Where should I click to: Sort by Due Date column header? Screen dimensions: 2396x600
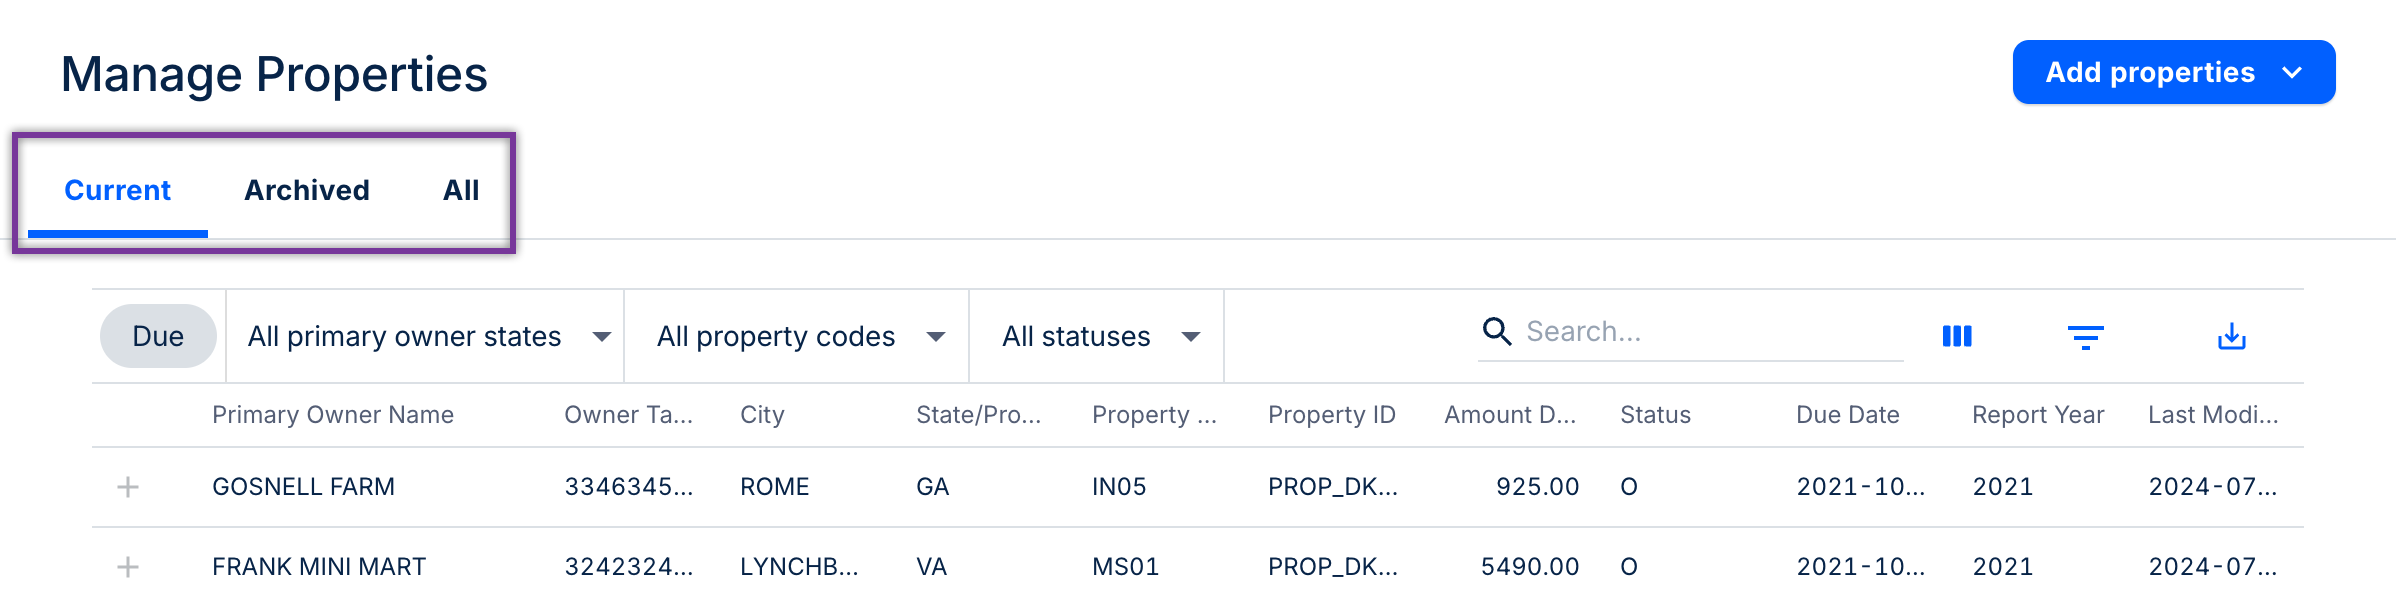point(1847,415)
